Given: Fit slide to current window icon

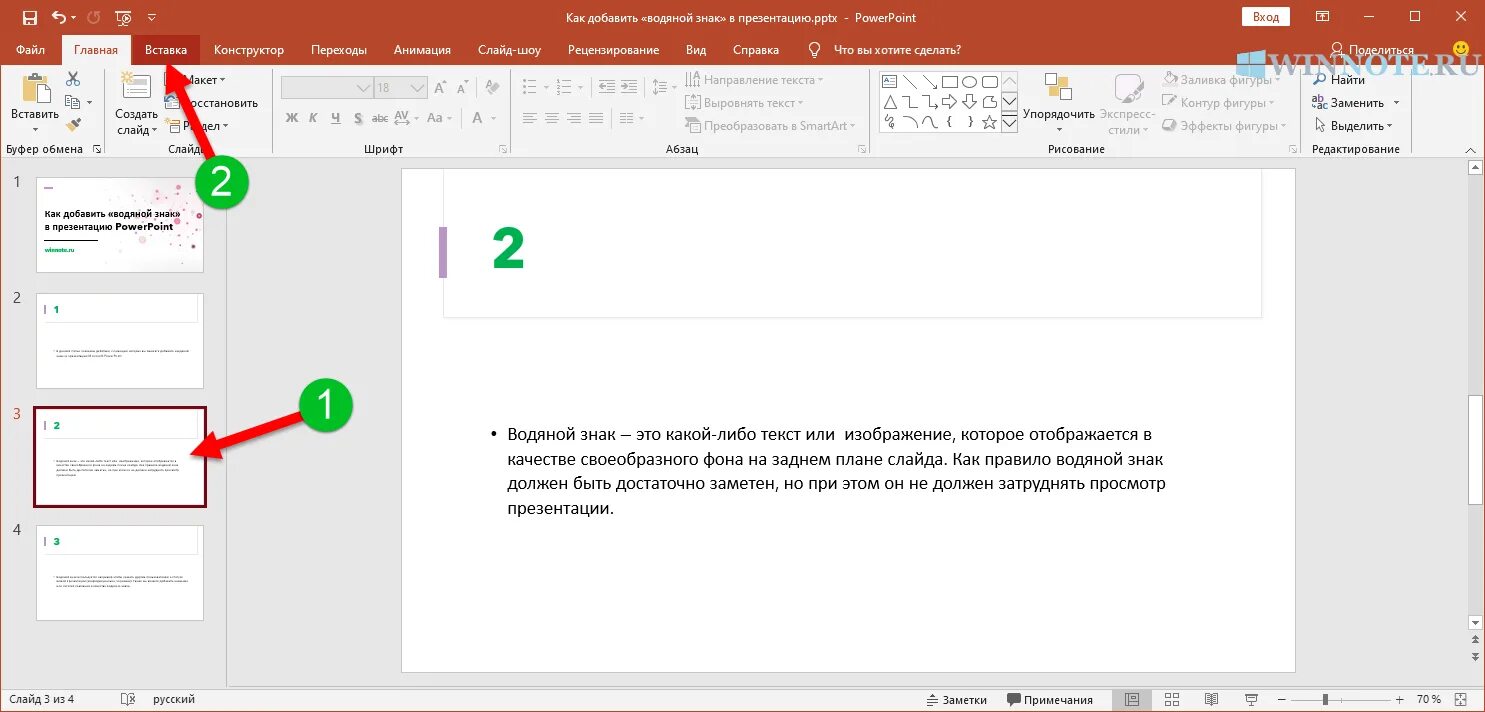Looking at the screenshot, I should [x=1461, y=699].
